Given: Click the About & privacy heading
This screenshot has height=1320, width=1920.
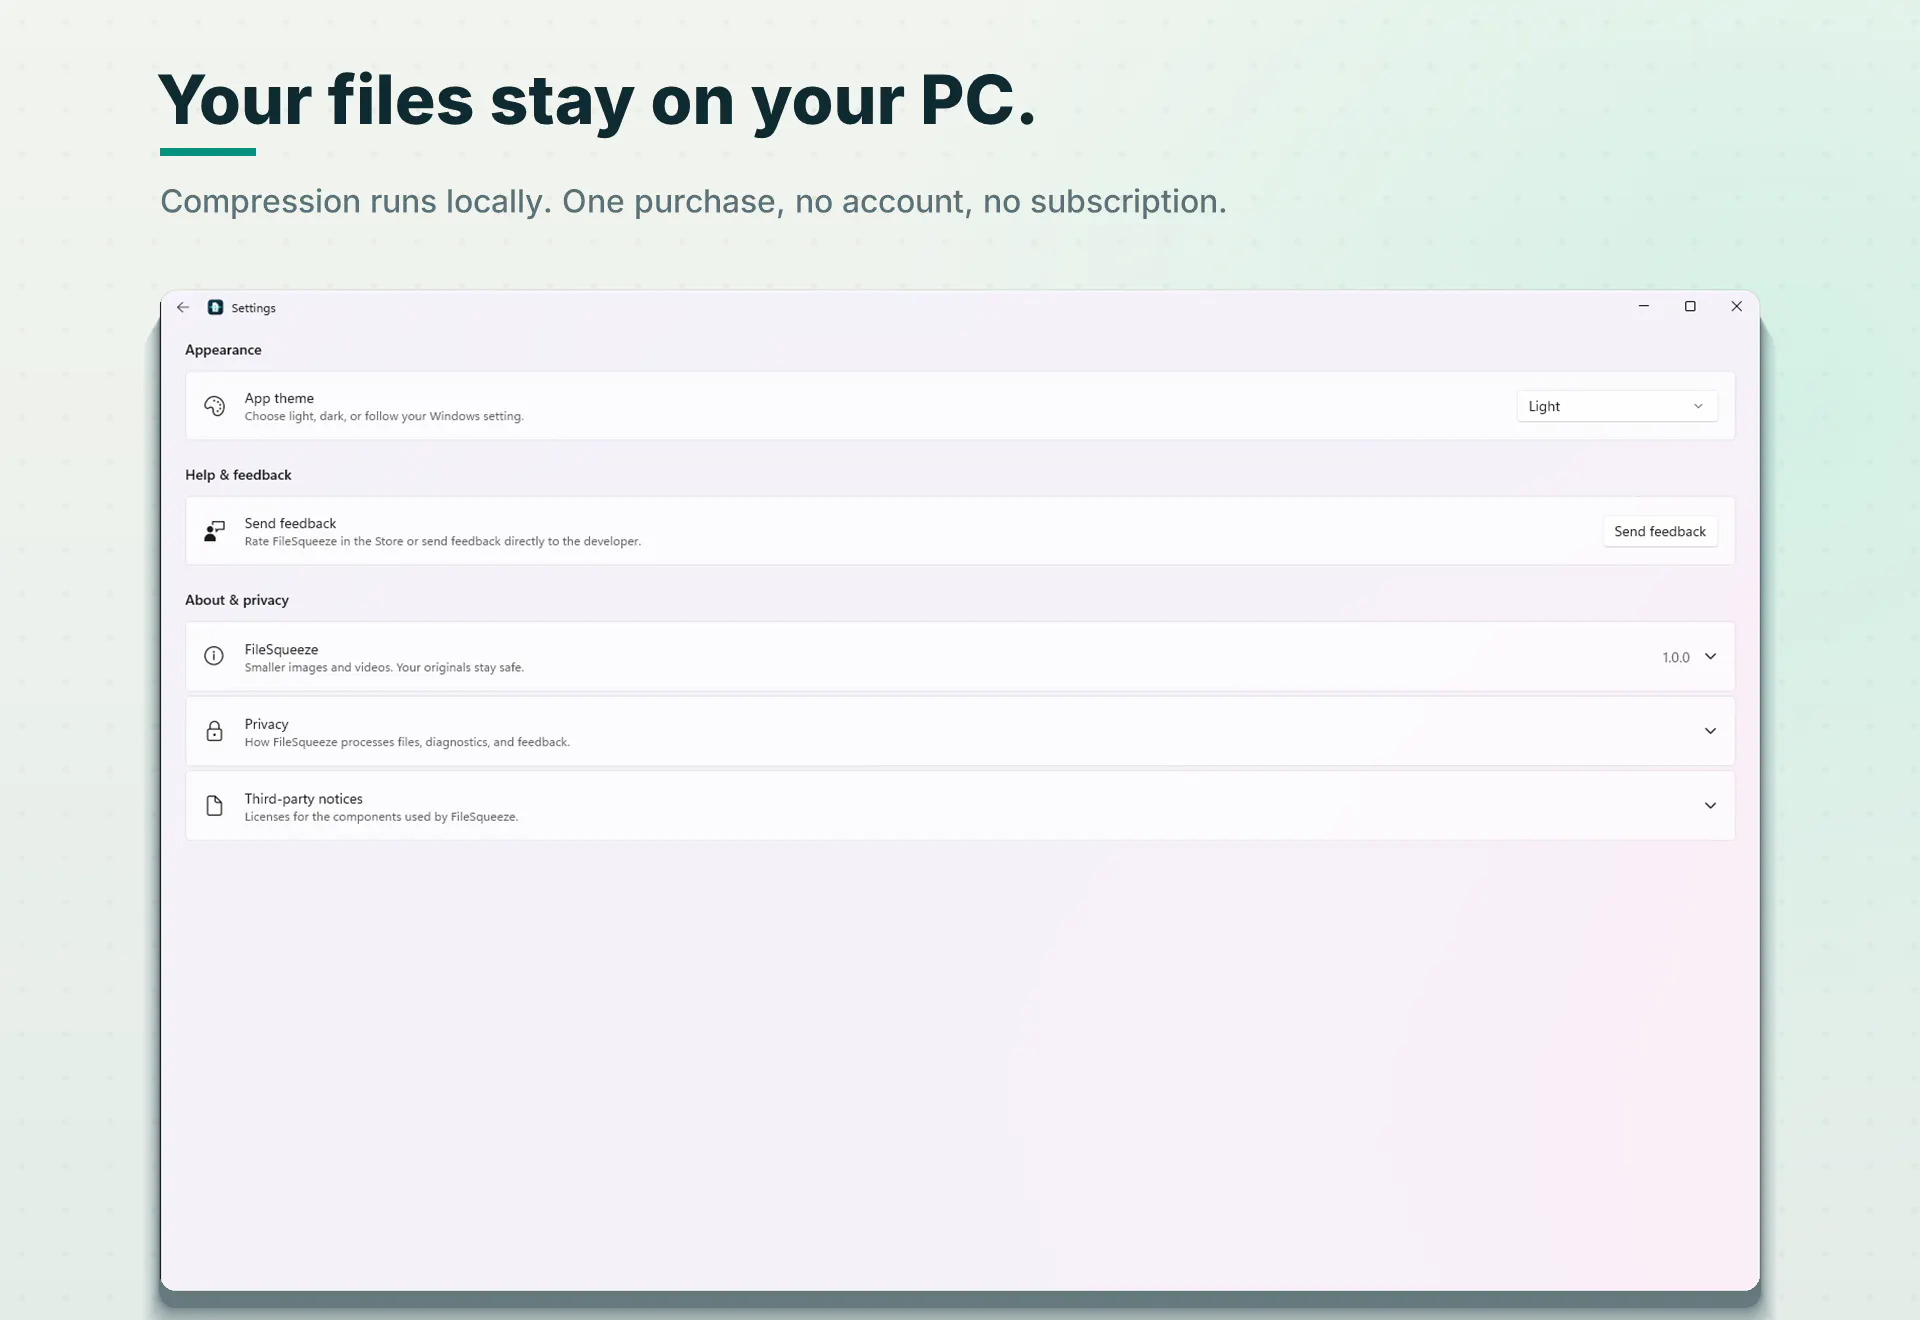Looking at the screenshot, I should pyautogui.click(x=237, y=600).
